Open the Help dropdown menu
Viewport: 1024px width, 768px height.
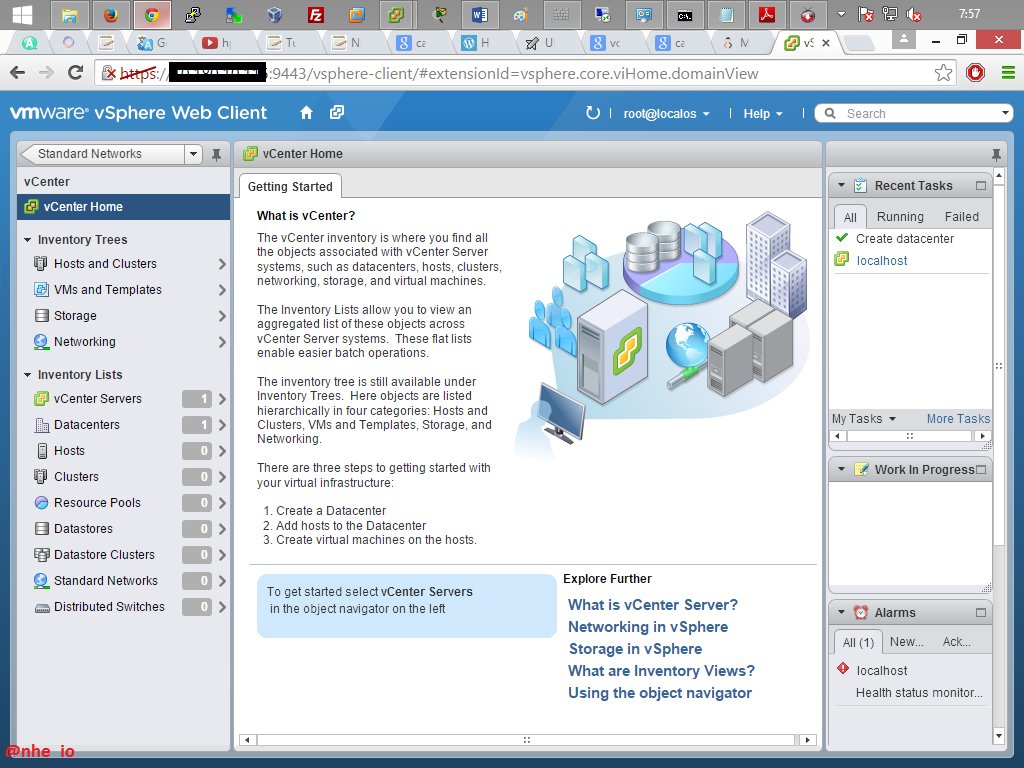point(763,114)
